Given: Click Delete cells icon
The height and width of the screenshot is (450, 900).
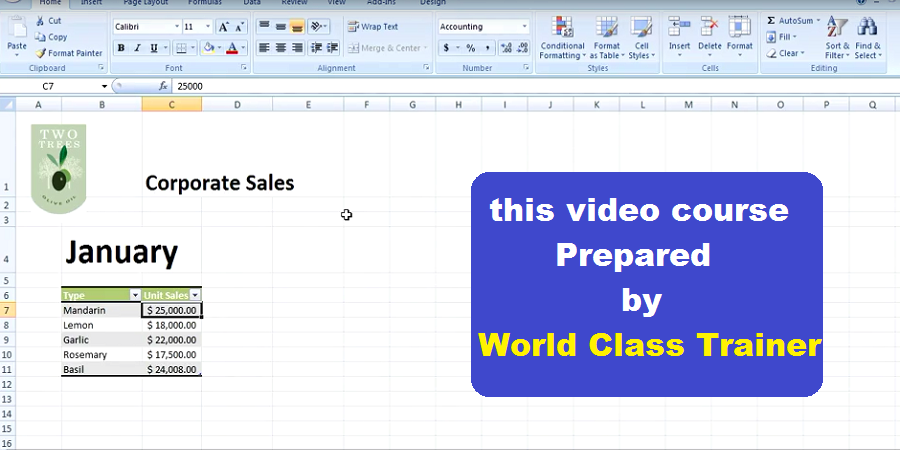Looking at the screenshot, I should [709, 27].
